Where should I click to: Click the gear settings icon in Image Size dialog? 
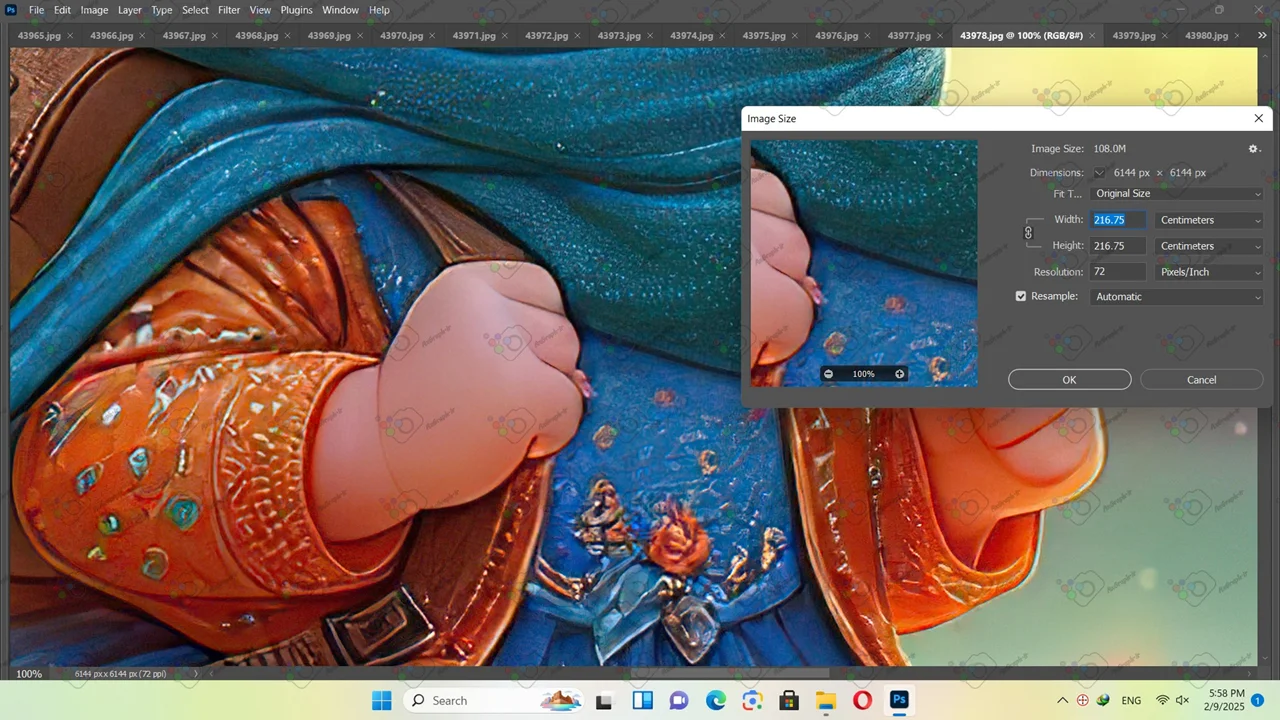1253,149
